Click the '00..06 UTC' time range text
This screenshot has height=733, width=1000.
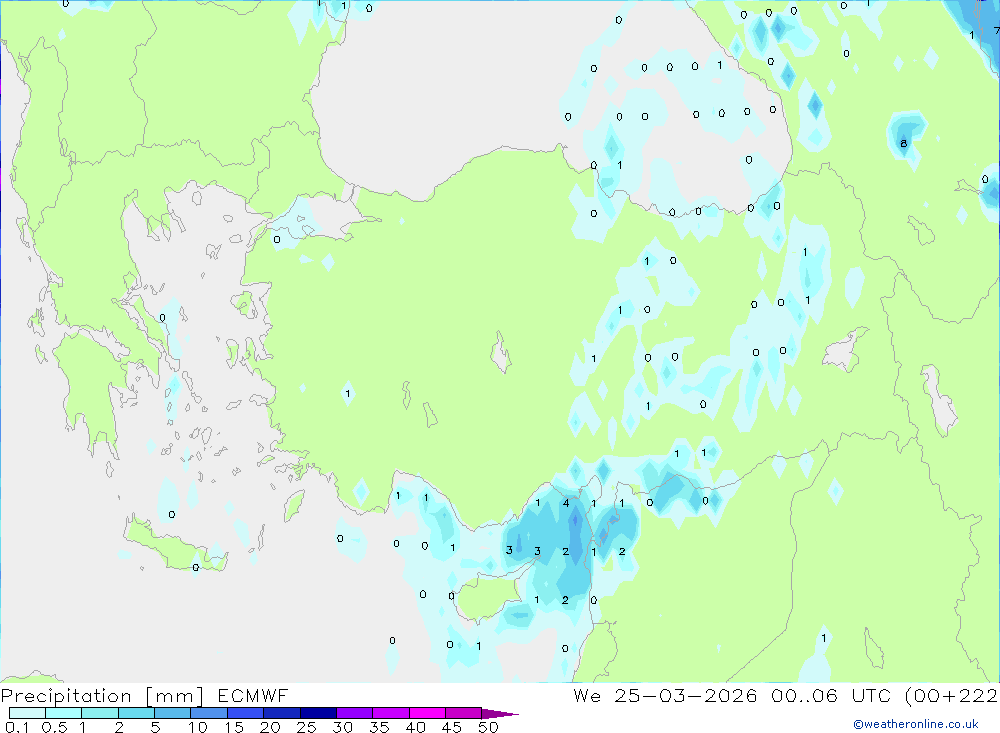(x=832, y=695)
